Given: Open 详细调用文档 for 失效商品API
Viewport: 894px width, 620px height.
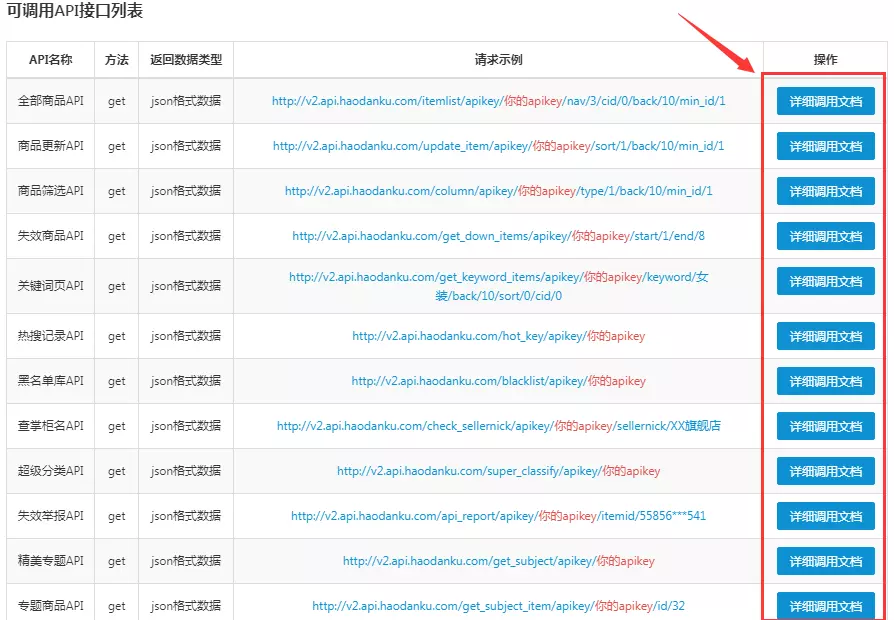Looking at the screenshot, I should 825,236.
